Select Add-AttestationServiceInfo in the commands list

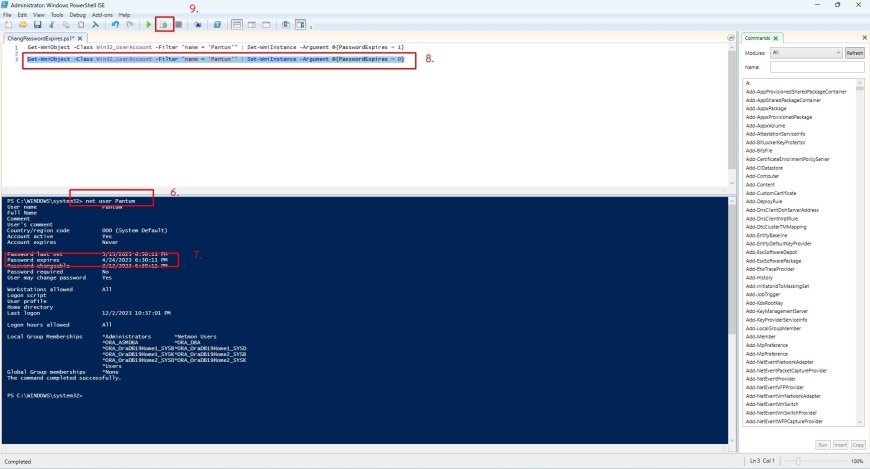[x=775, y=134]
